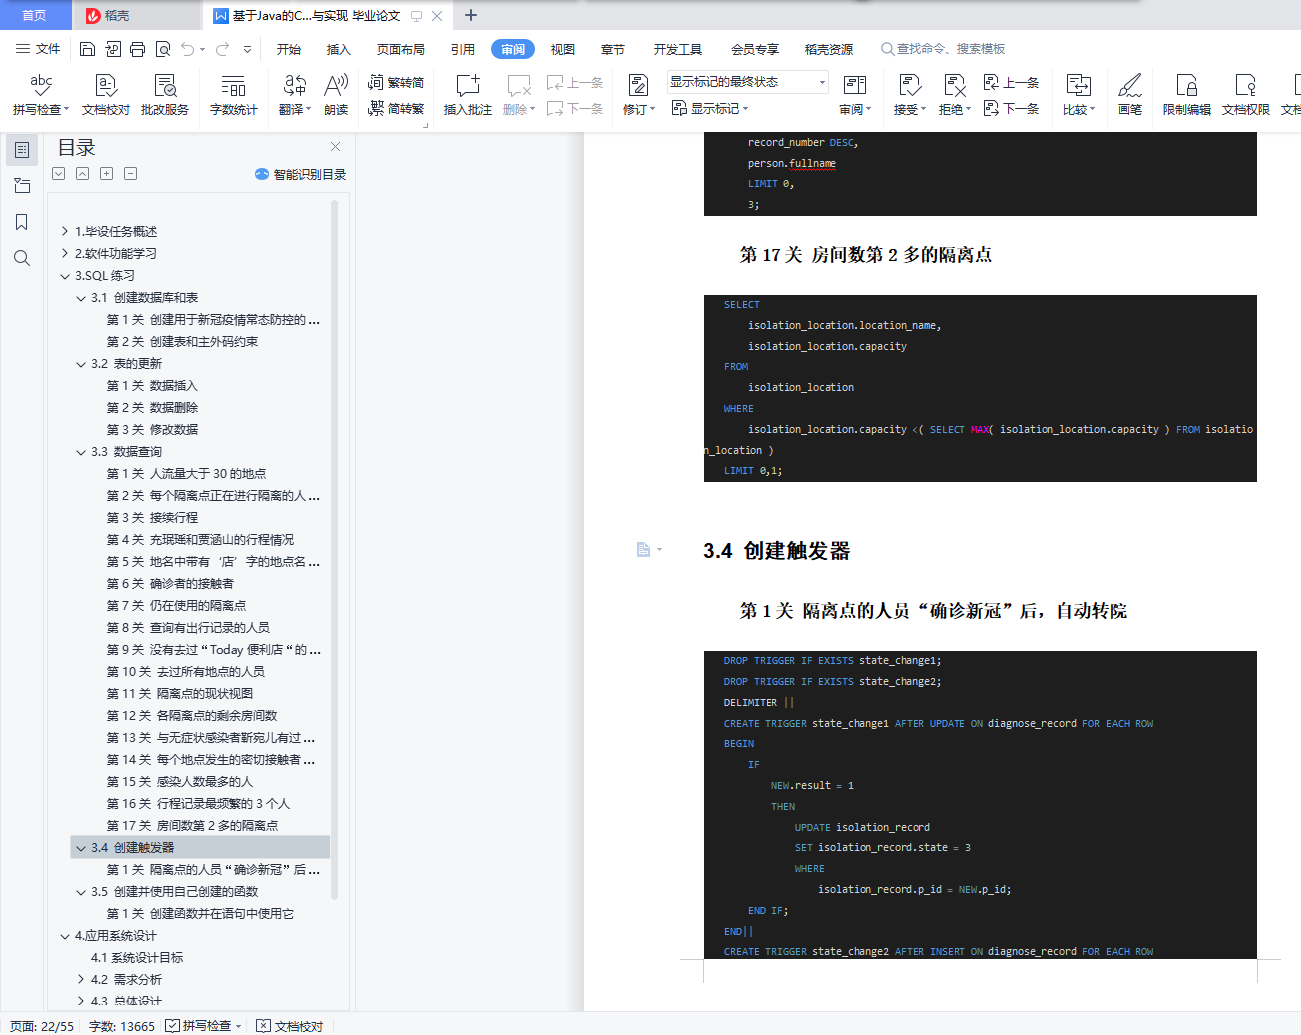Switch to the 视图 ribbon tab

[x=563, y=49]
